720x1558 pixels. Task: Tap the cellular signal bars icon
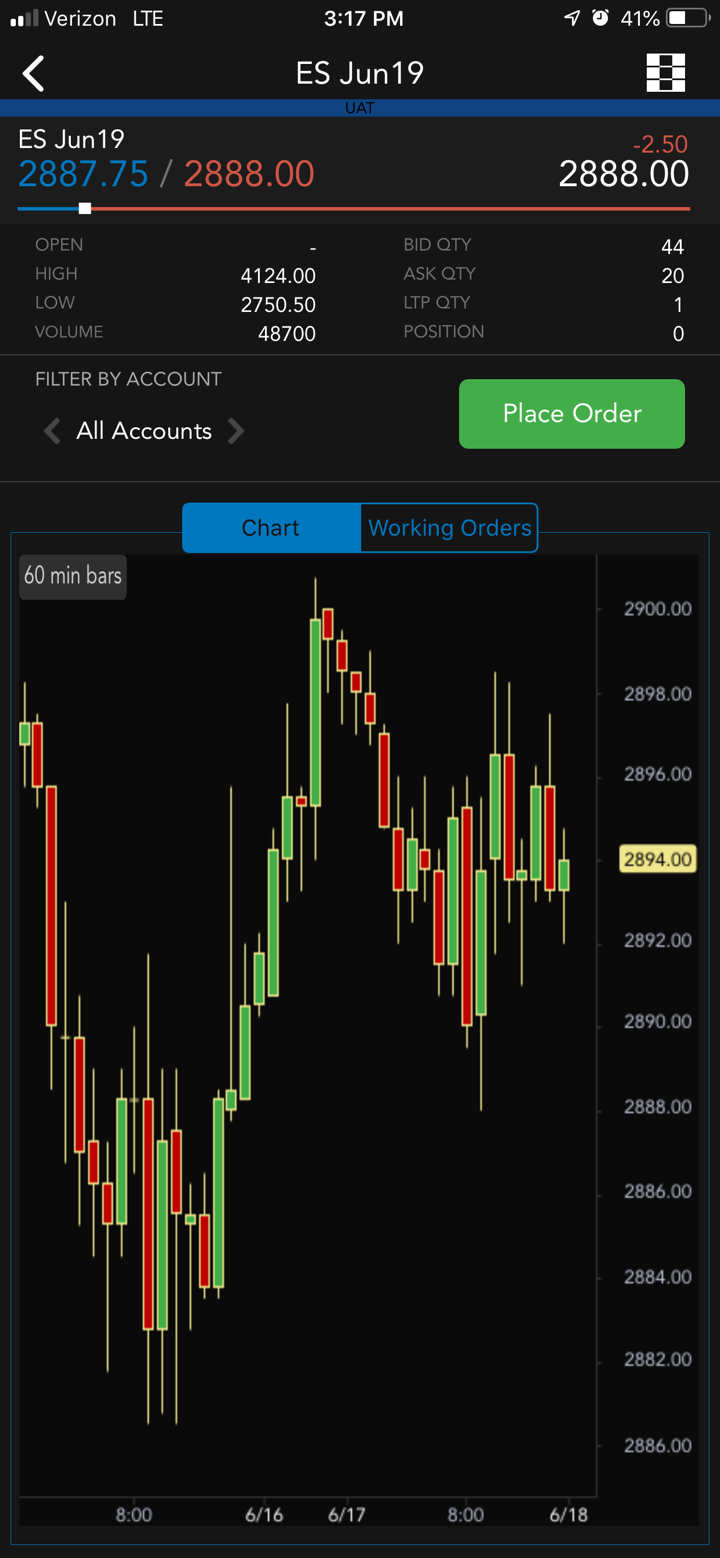point(24,18)
